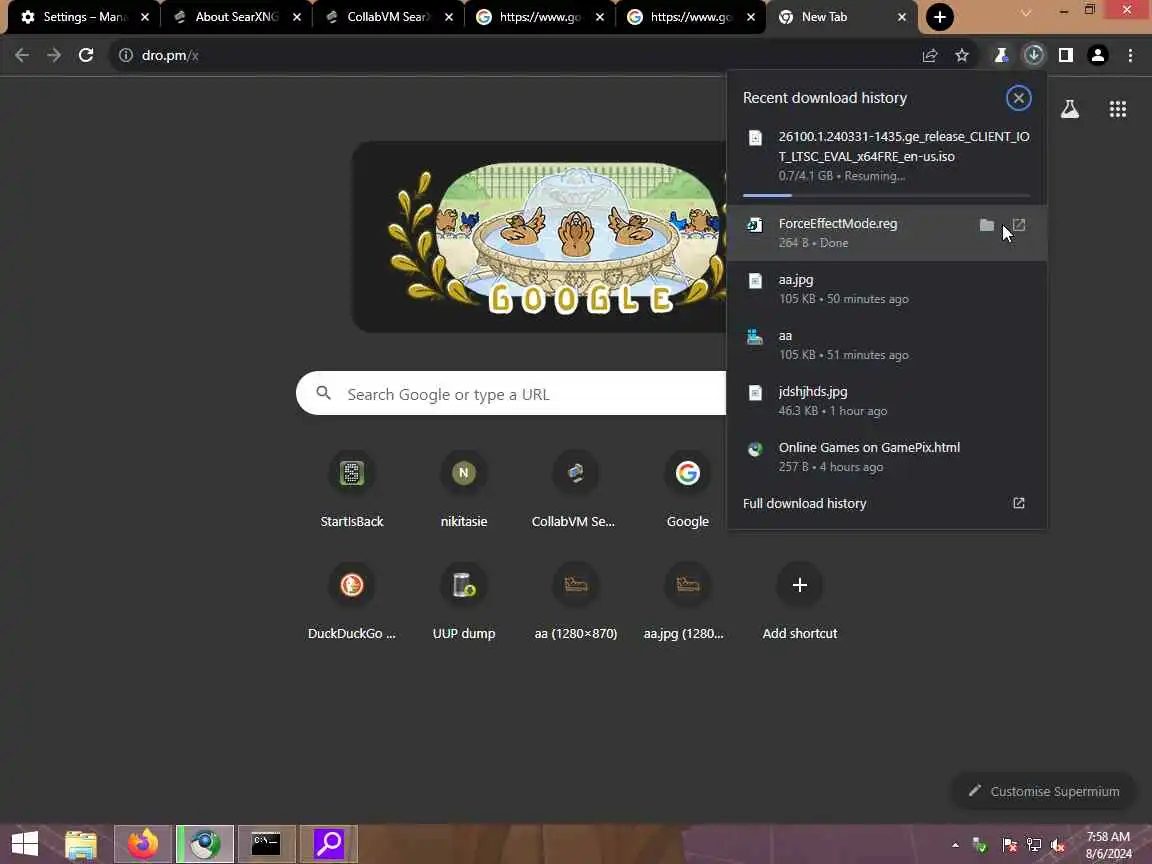Show ForceEffectMode.reg in folder
Viewport: 1152px width, 864px height.
pos(987,225)
